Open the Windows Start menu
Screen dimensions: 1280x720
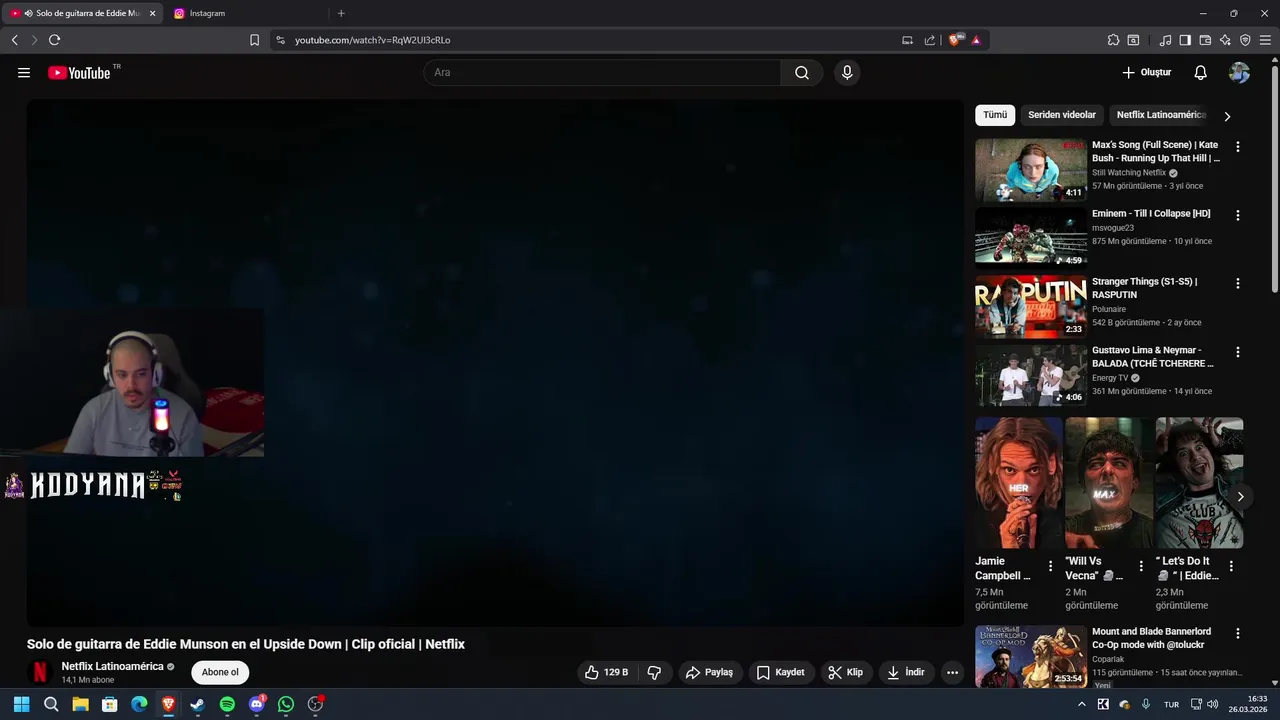pos(21,704)
